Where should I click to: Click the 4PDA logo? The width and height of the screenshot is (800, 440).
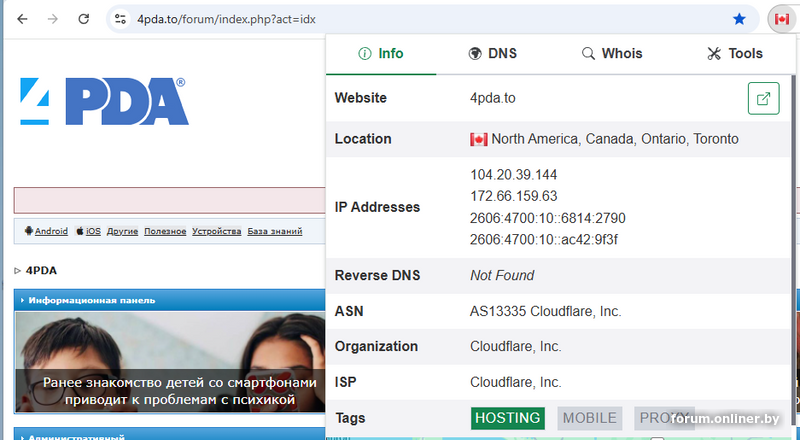pos(104,101)
